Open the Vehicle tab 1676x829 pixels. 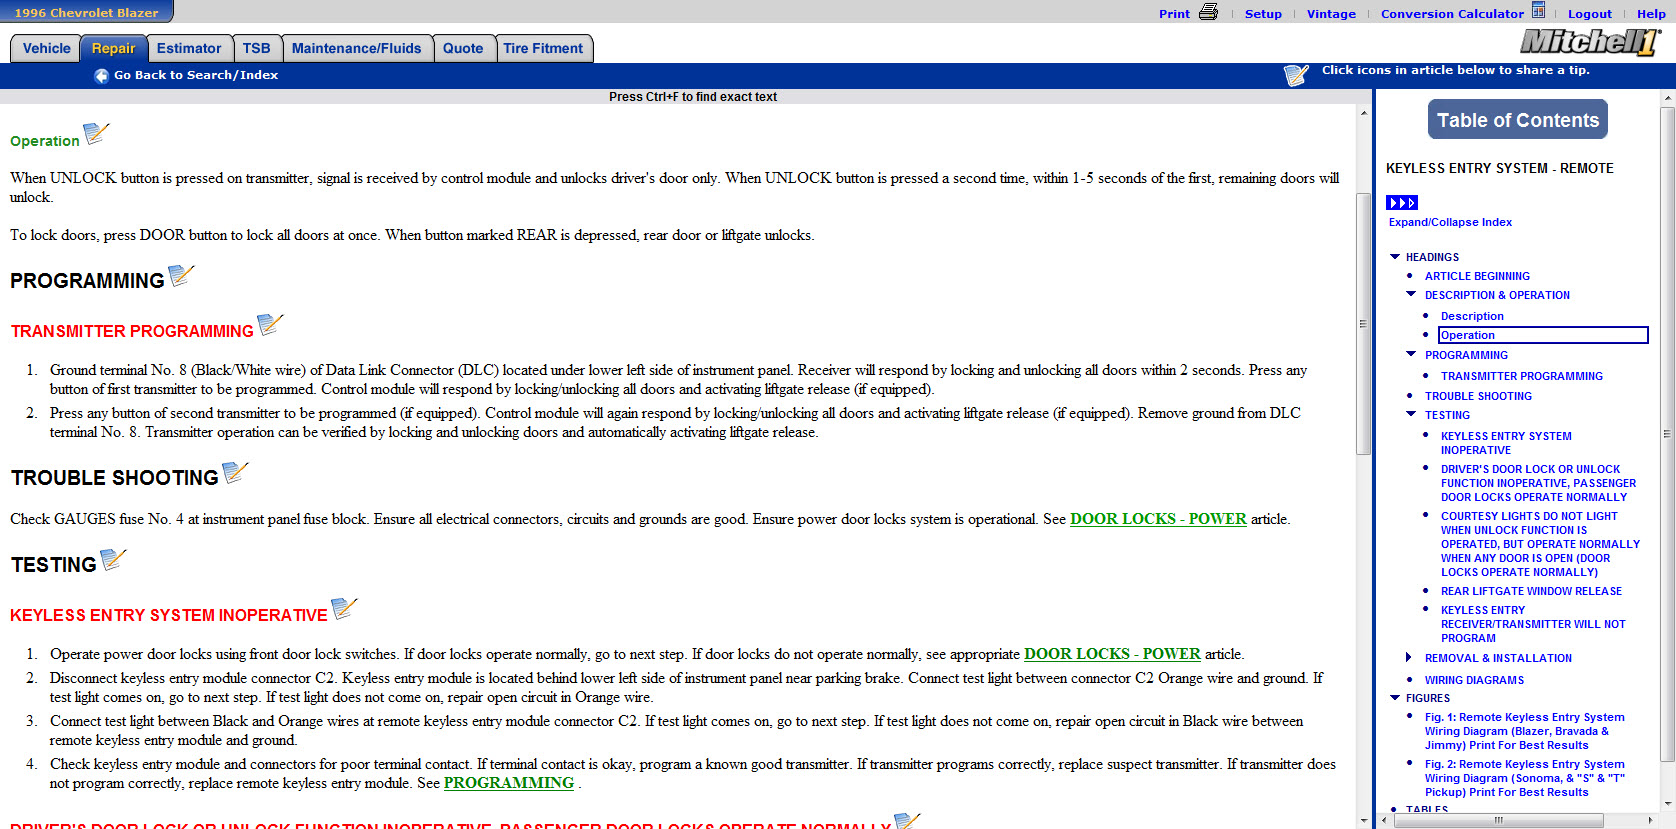46,48
